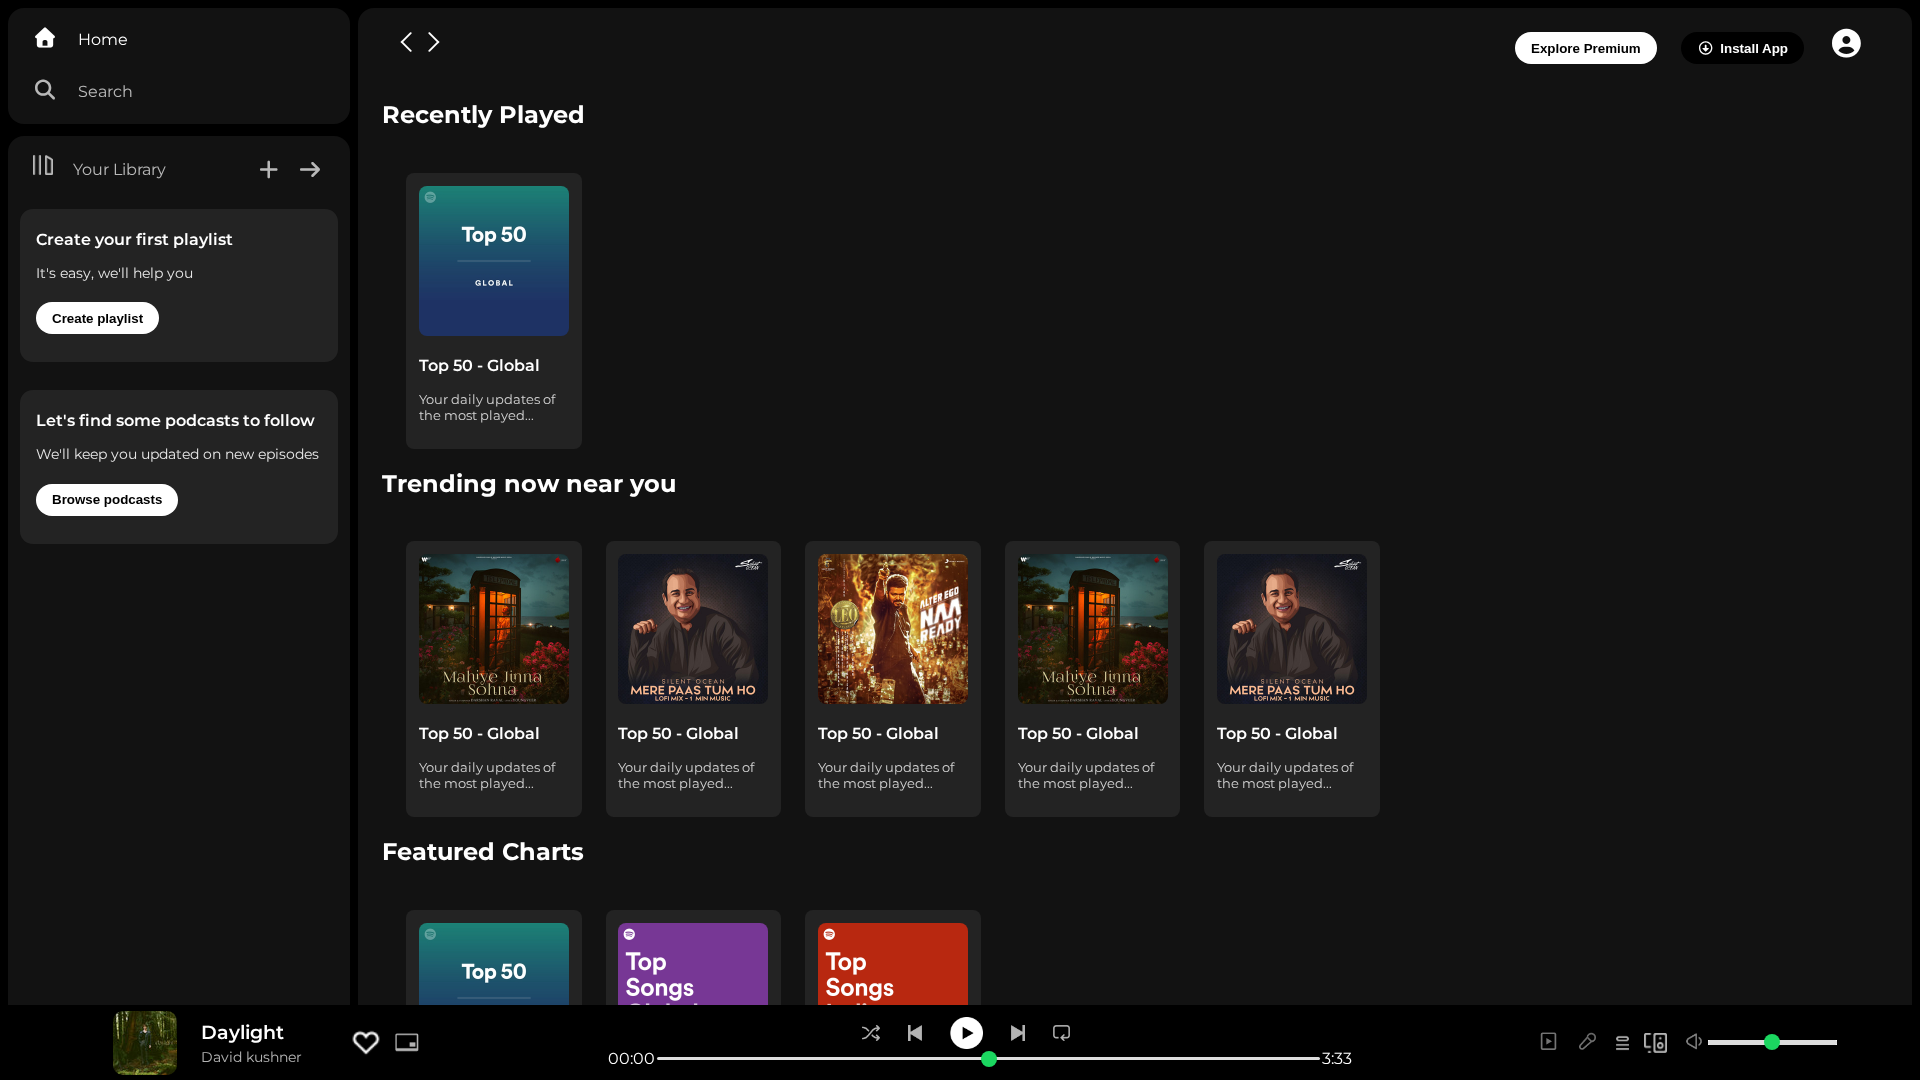The width and height of the screenshot is (1920, 1080).
Task: Open picture-in-picture mini player
Action: [x=407, y=1042]
